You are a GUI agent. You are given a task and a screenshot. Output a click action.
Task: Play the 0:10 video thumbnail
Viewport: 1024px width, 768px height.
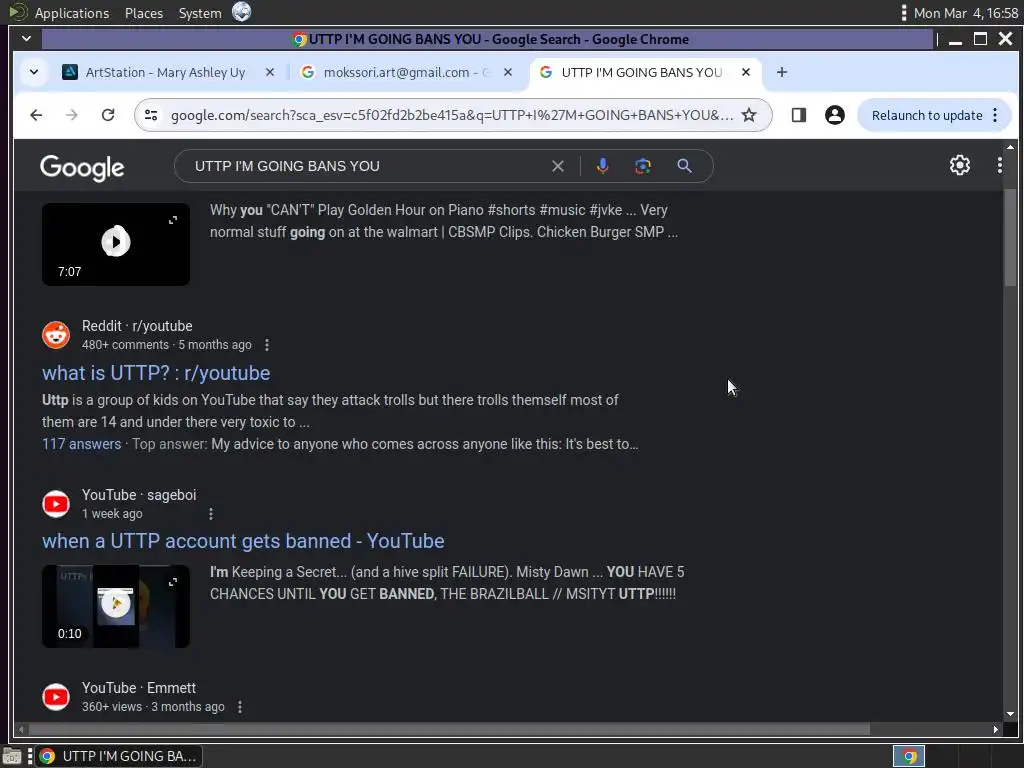point(116,604)
